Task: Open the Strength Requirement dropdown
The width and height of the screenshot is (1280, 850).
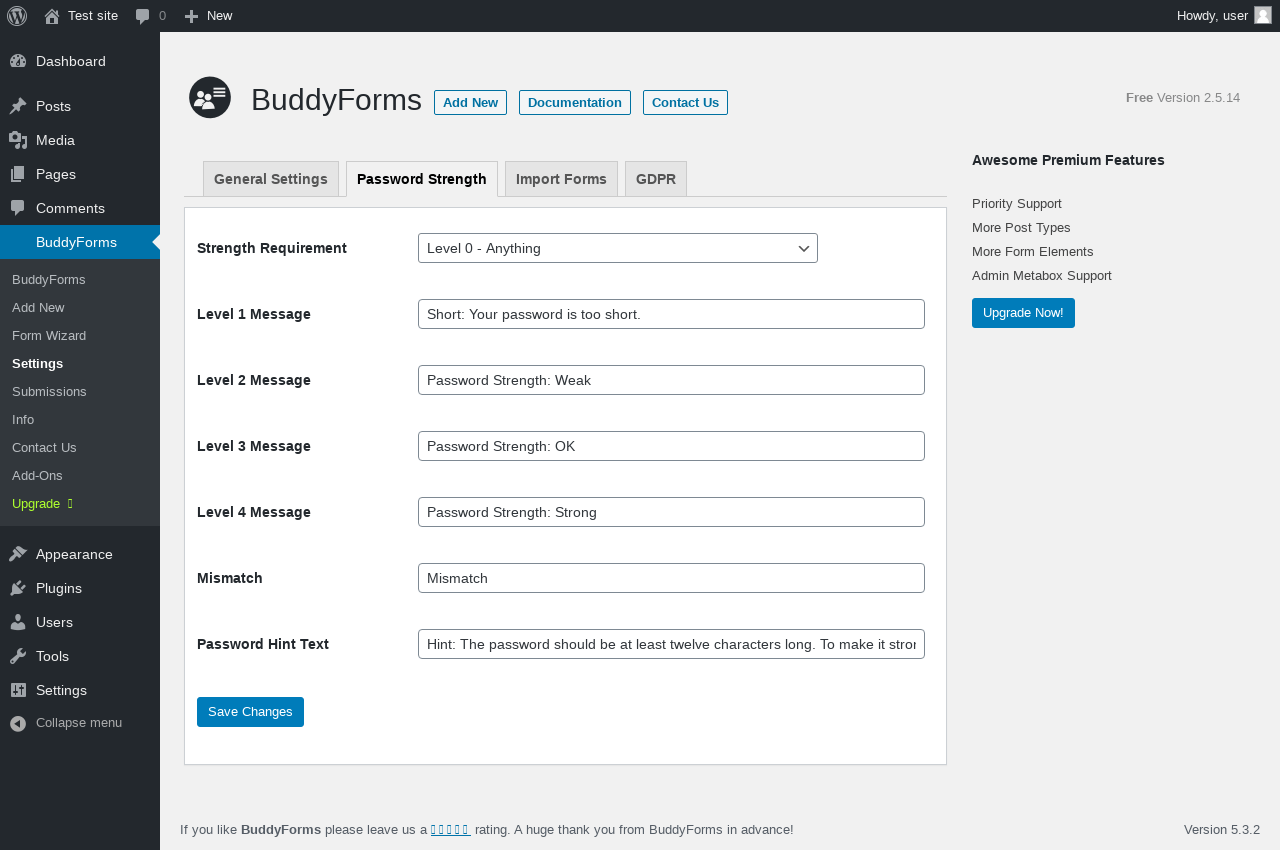Action: [617, 248]
